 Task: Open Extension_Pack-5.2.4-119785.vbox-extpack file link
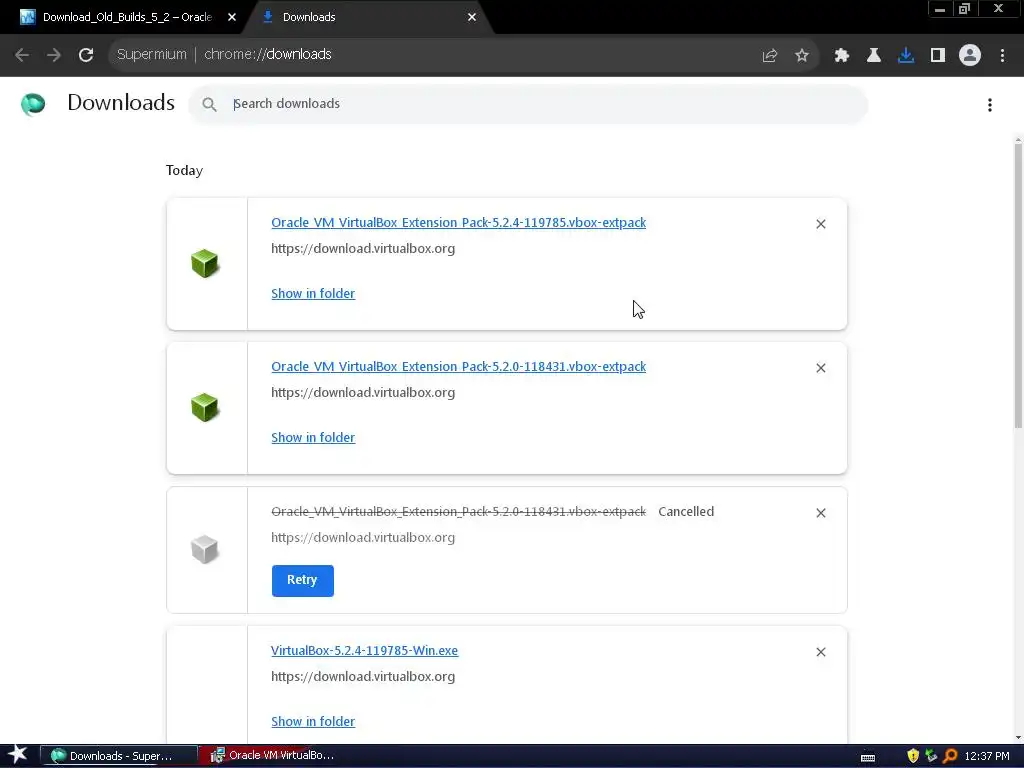pyautogui.click(x=458, y=223)
